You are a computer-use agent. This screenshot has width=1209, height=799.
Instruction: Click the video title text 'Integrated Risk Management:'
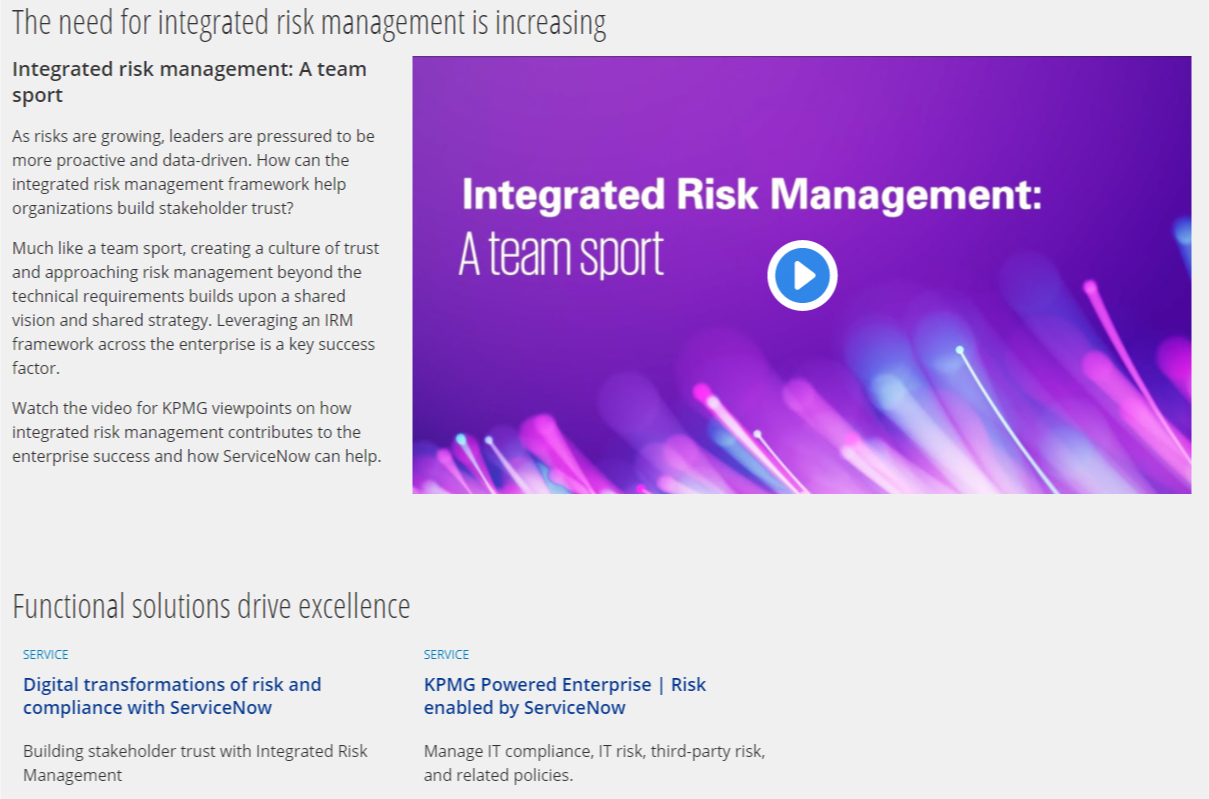(x=752, y=196)
